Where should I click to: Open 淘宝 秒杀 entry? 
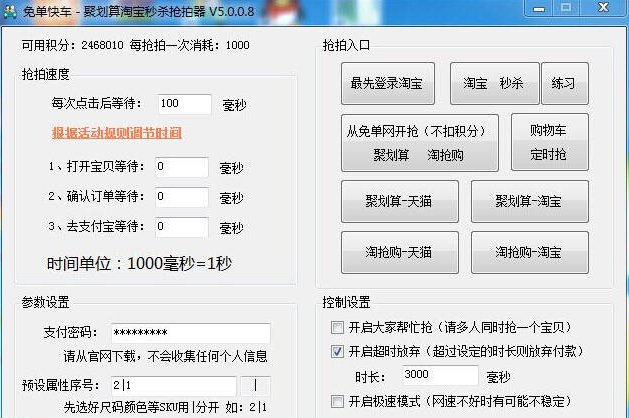(495, 83)
